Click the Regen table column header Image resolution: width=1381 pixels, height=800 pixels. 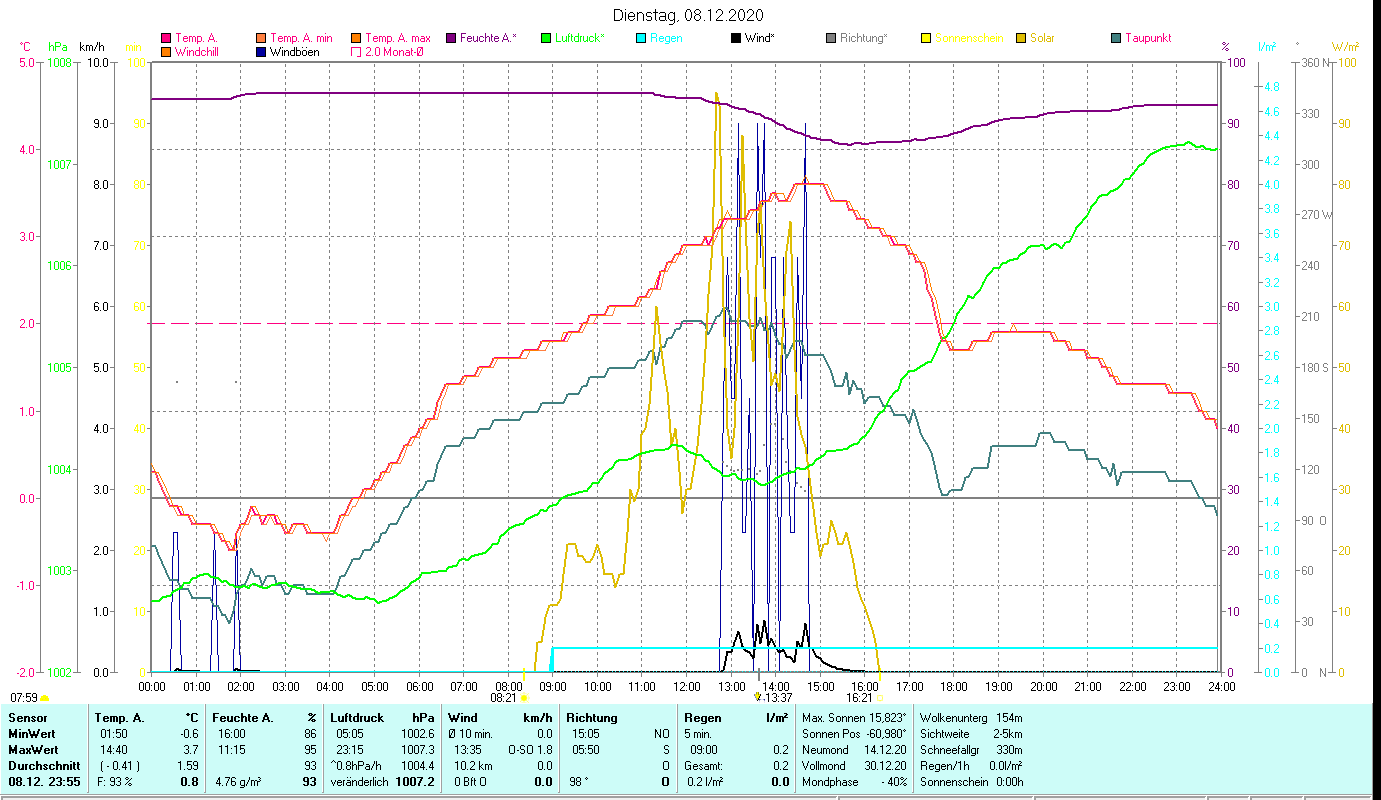coord(703,718)
